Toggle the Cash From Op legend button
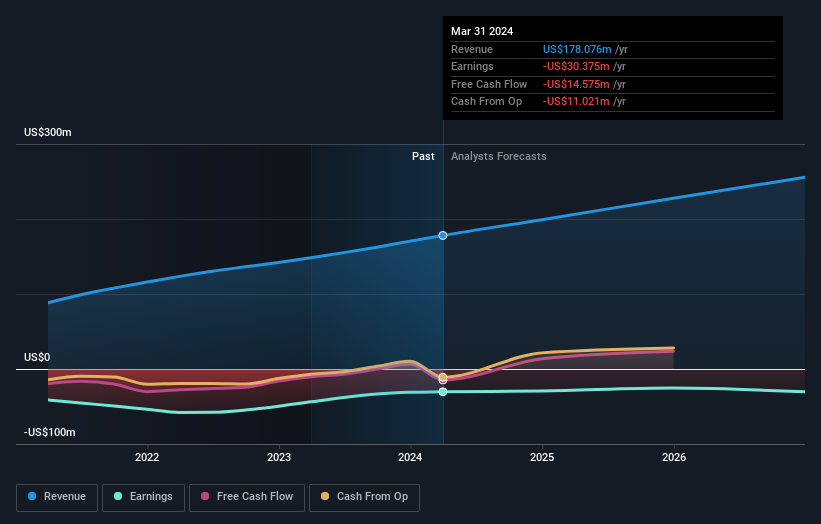The image size is (821, 524). tap(364, 497)
